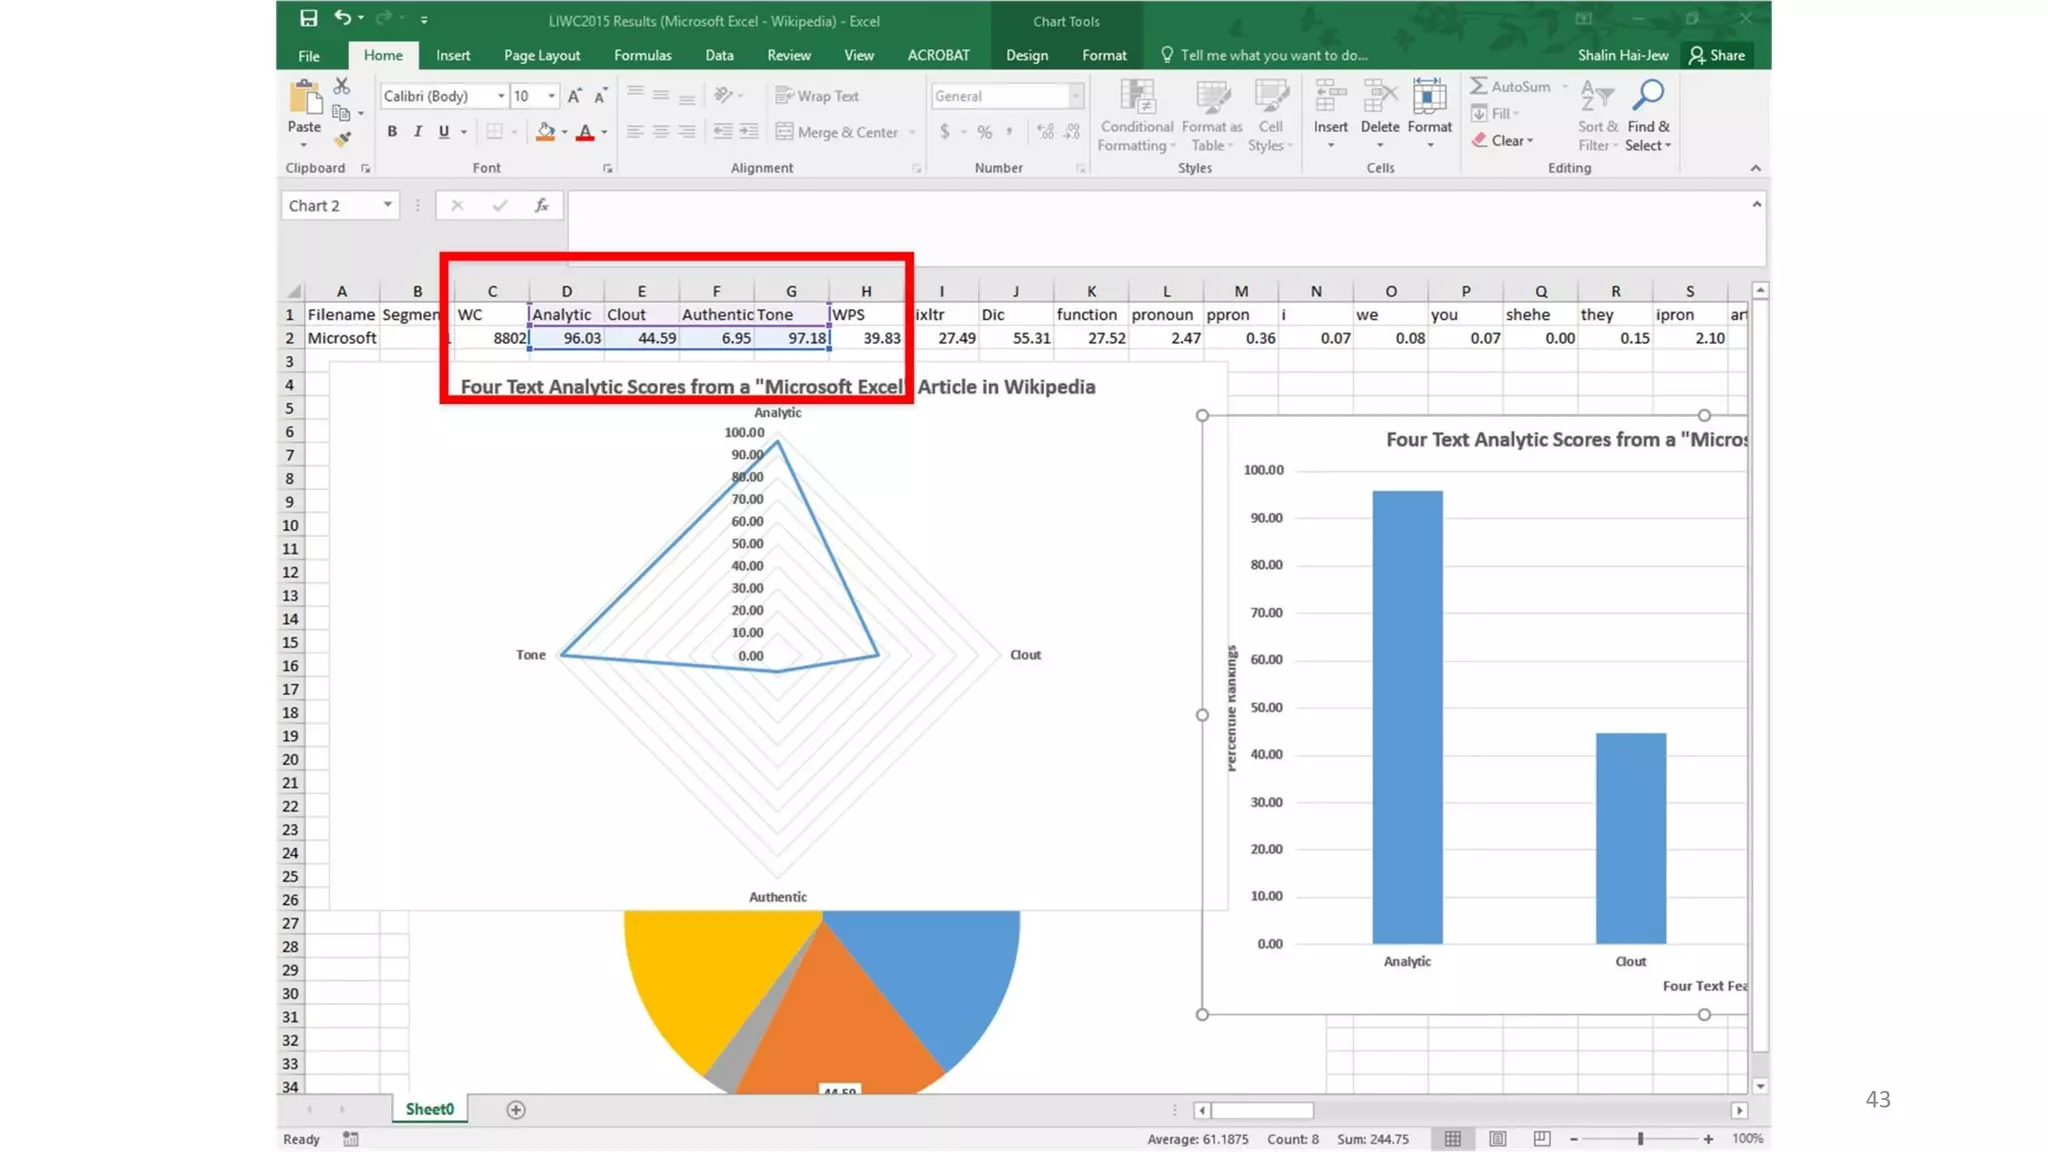Toggle Italic formatting
This screenshot has height=1152, width=2048.
point(418,132)
